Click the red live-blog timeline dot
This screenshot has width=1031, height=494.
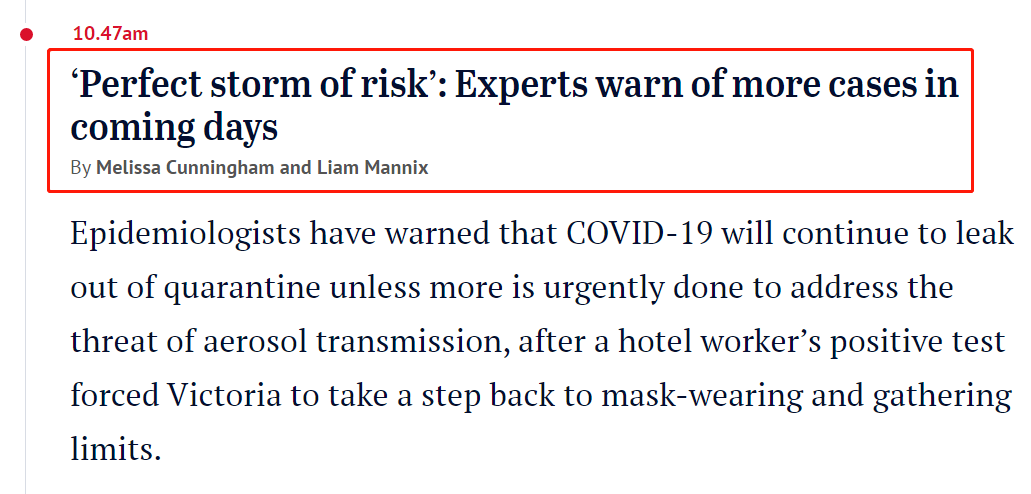pos(26,34)
